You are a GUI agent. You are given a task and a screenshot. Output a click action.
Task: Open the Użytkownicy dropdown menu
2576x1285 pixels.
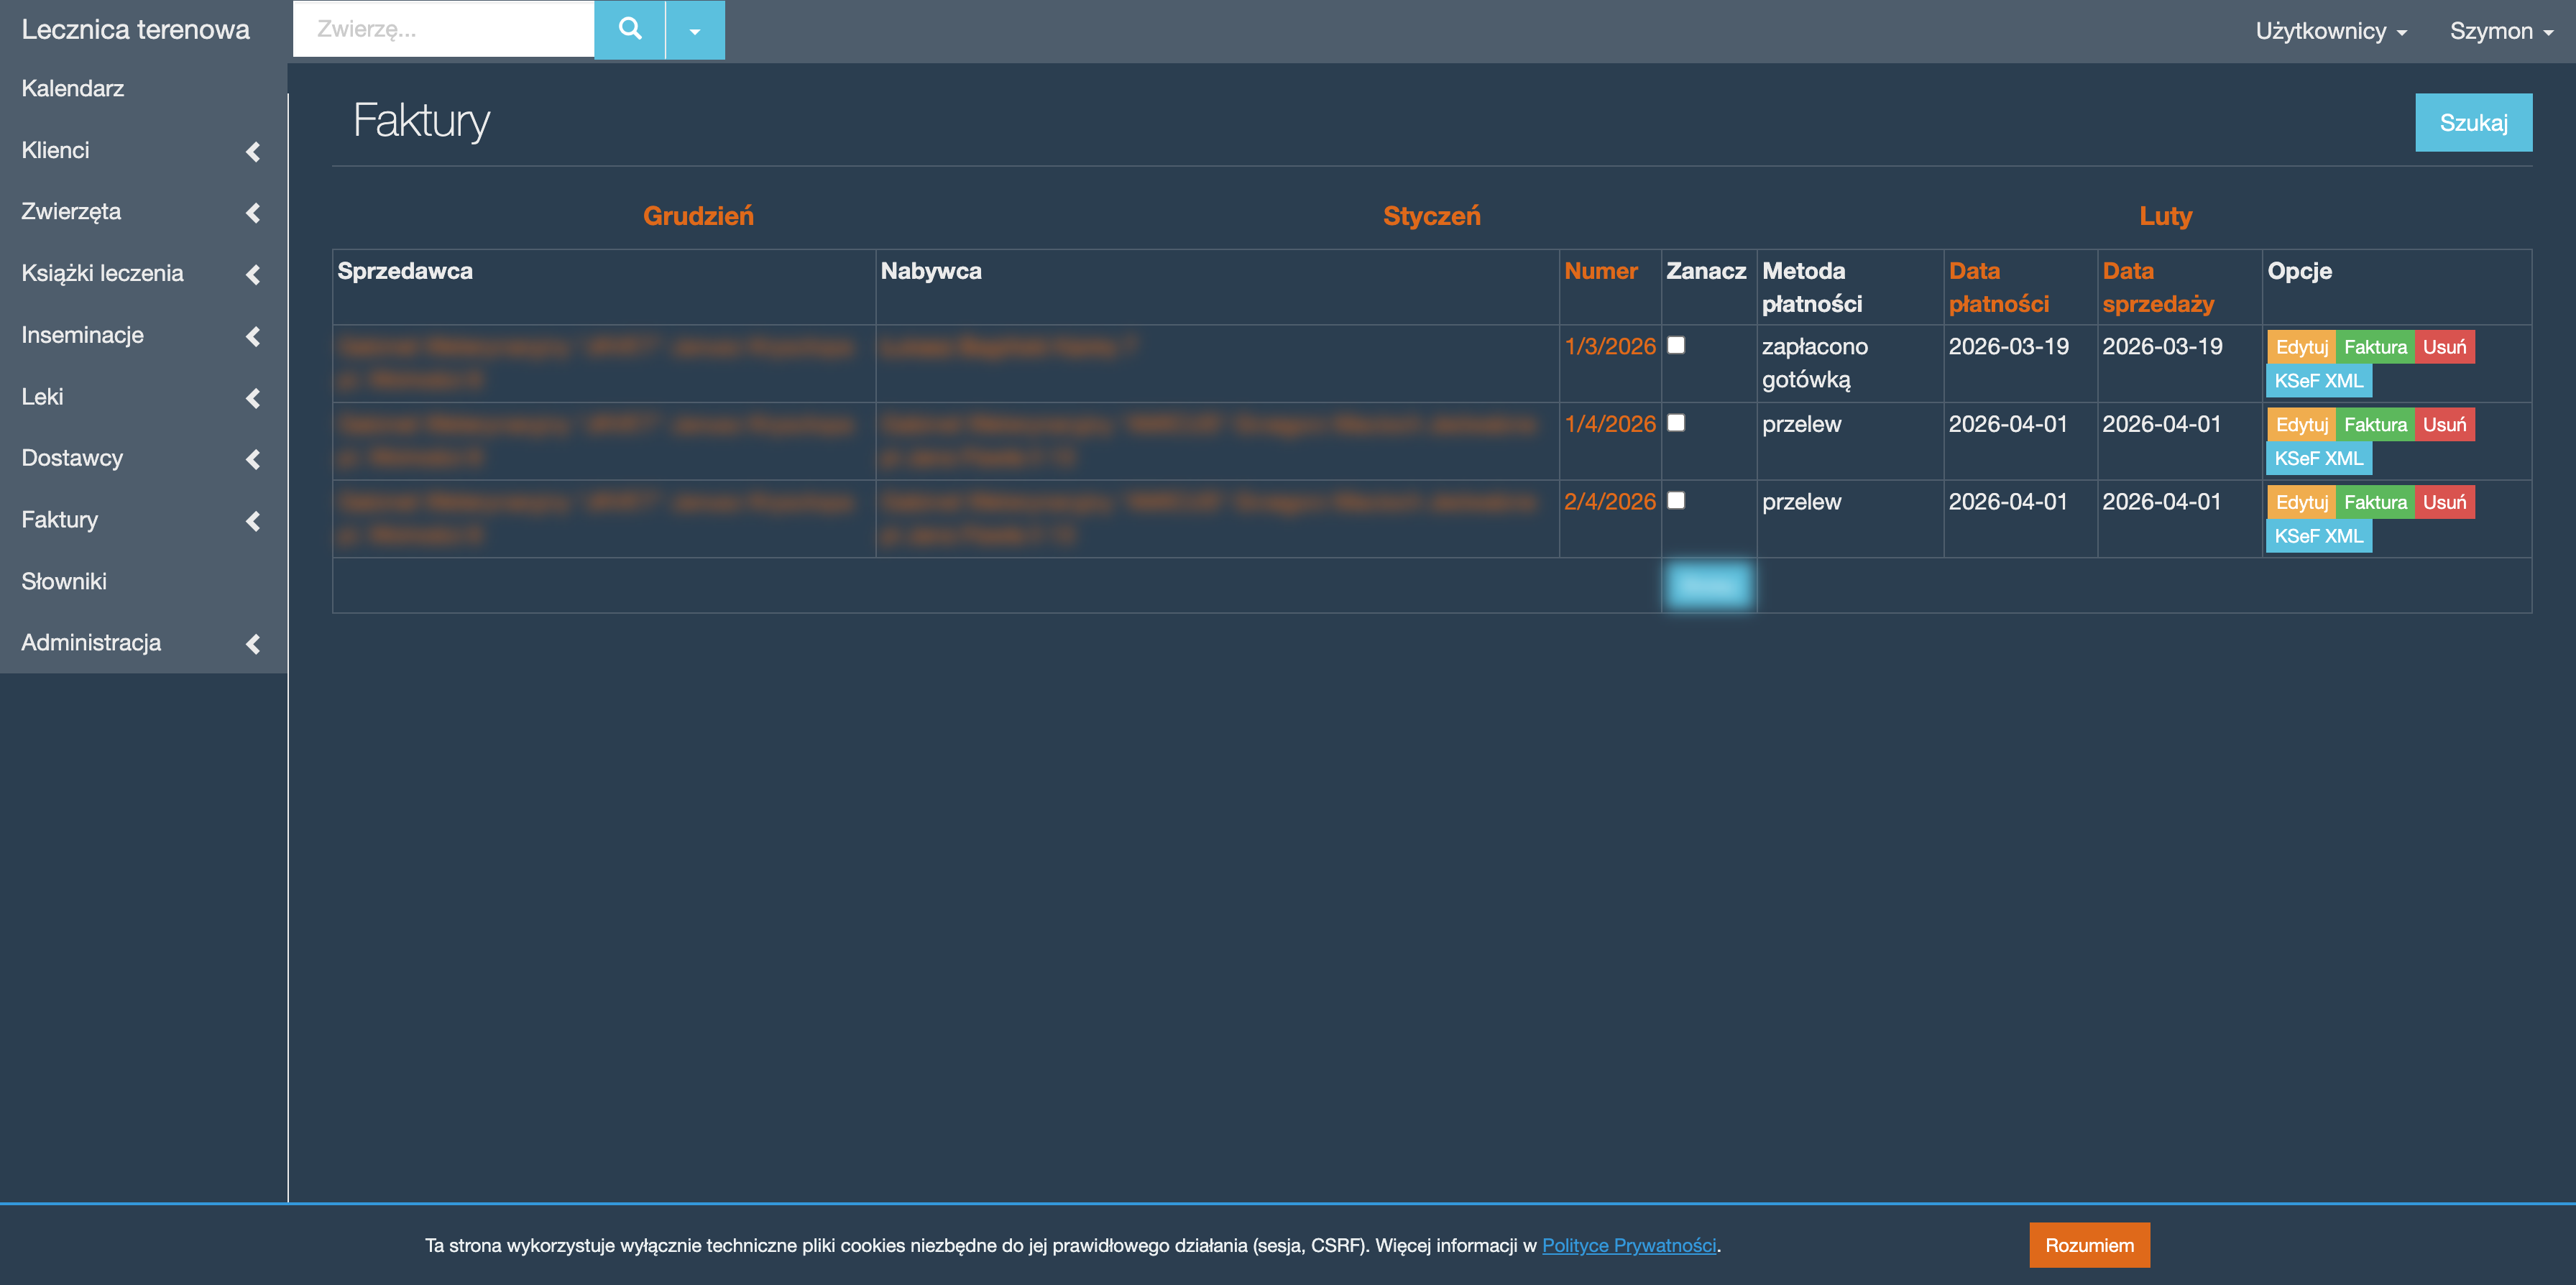(x=2330, y=31)
